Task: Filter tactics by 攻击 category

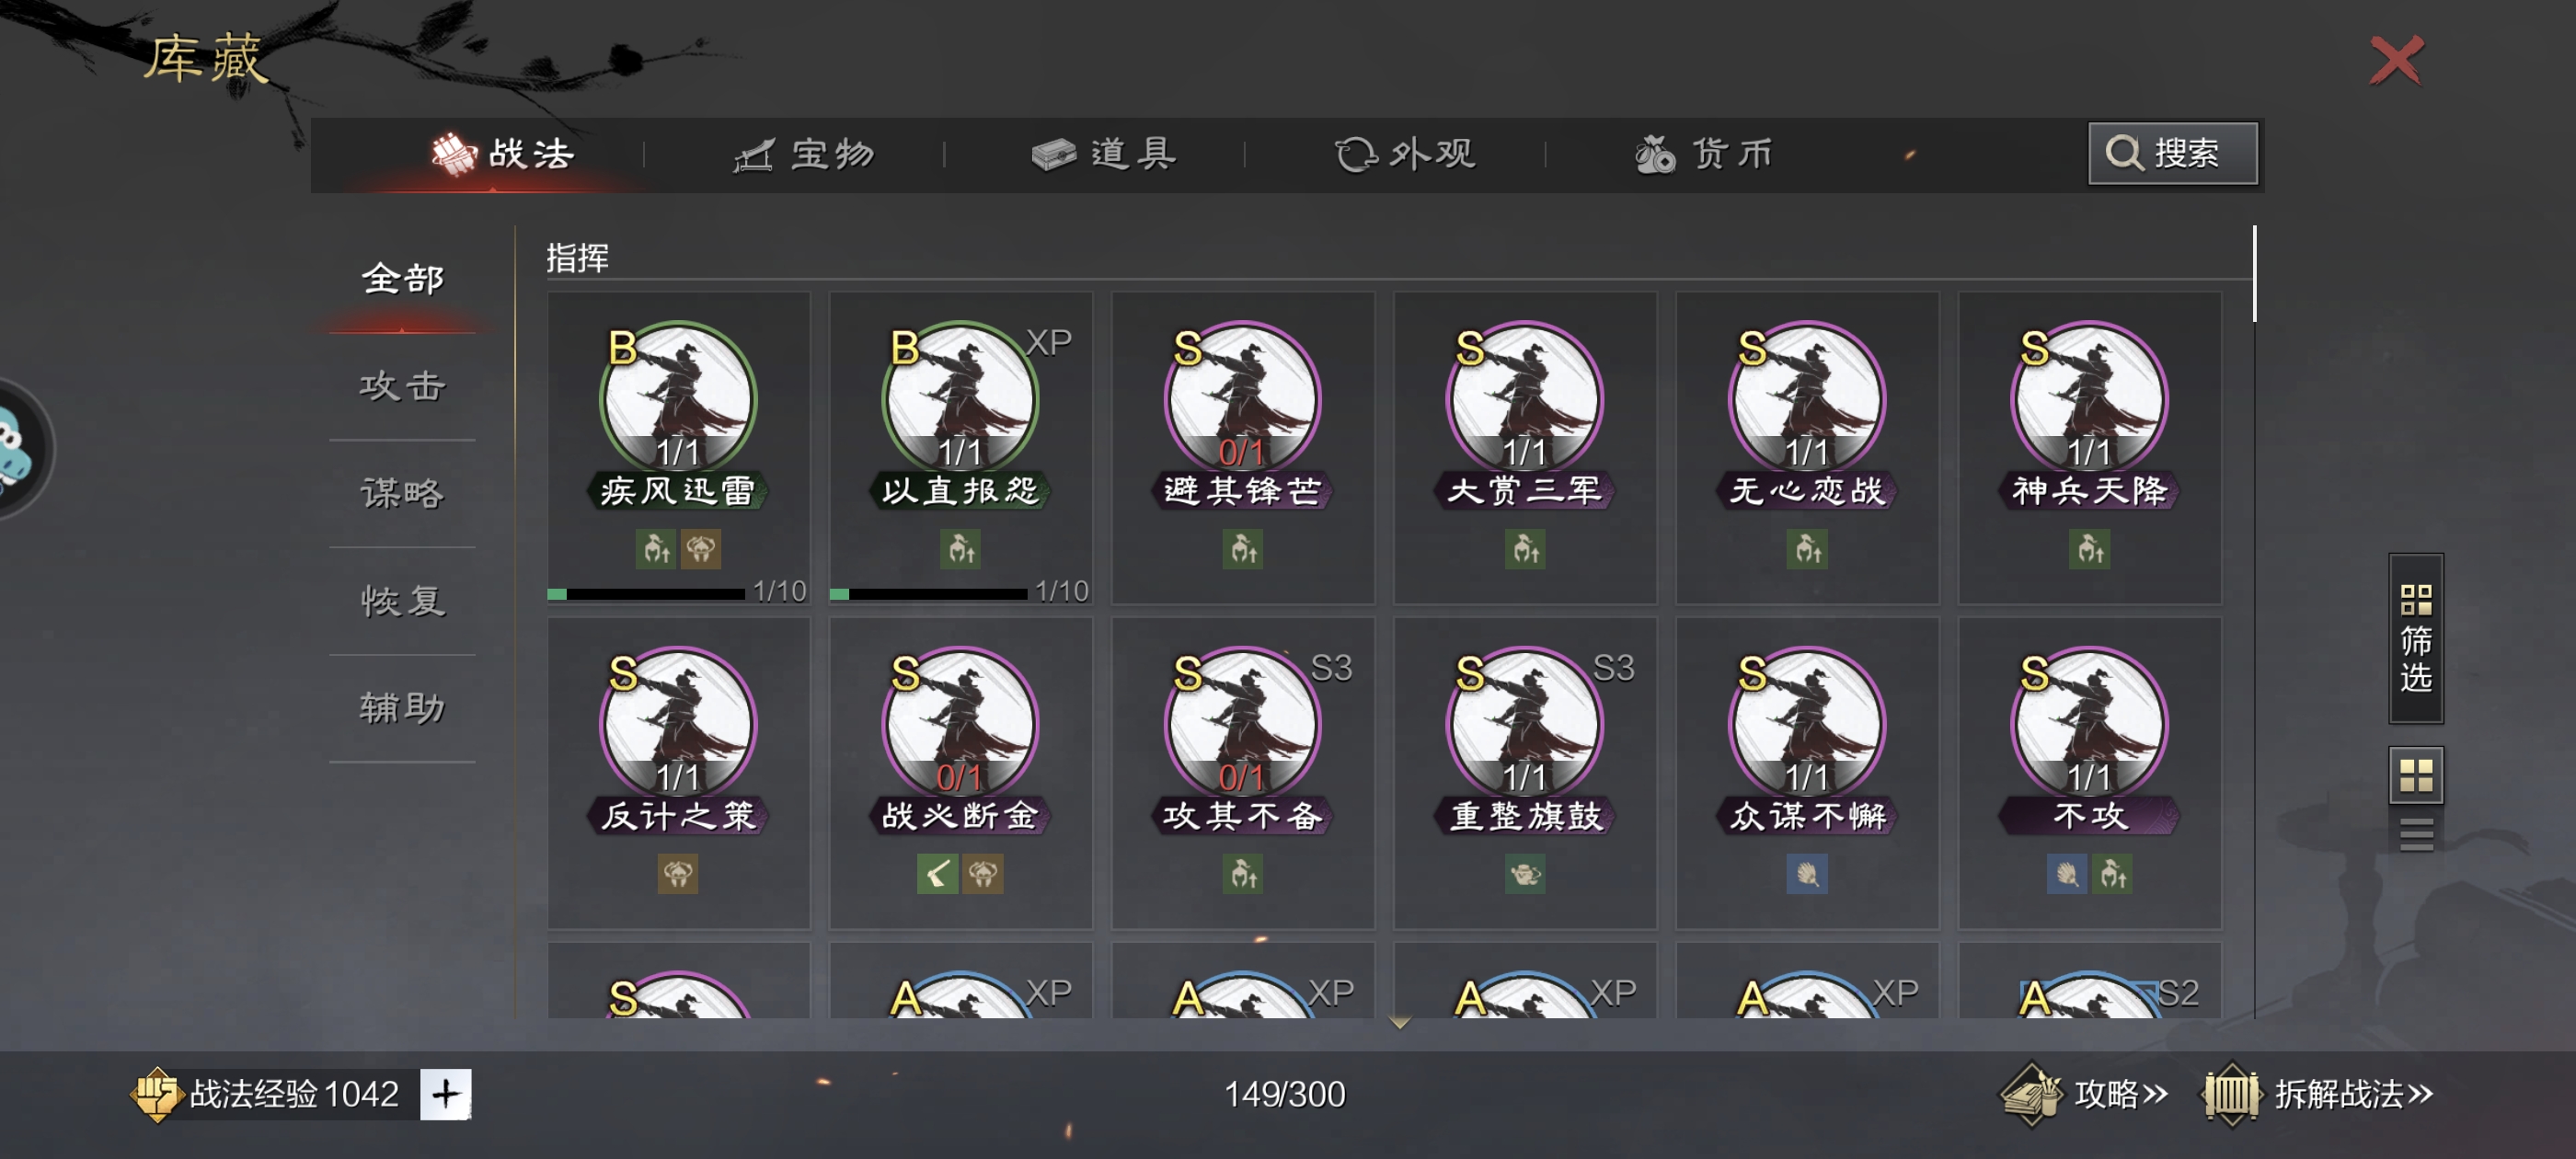Action: [x=402, y=386]
